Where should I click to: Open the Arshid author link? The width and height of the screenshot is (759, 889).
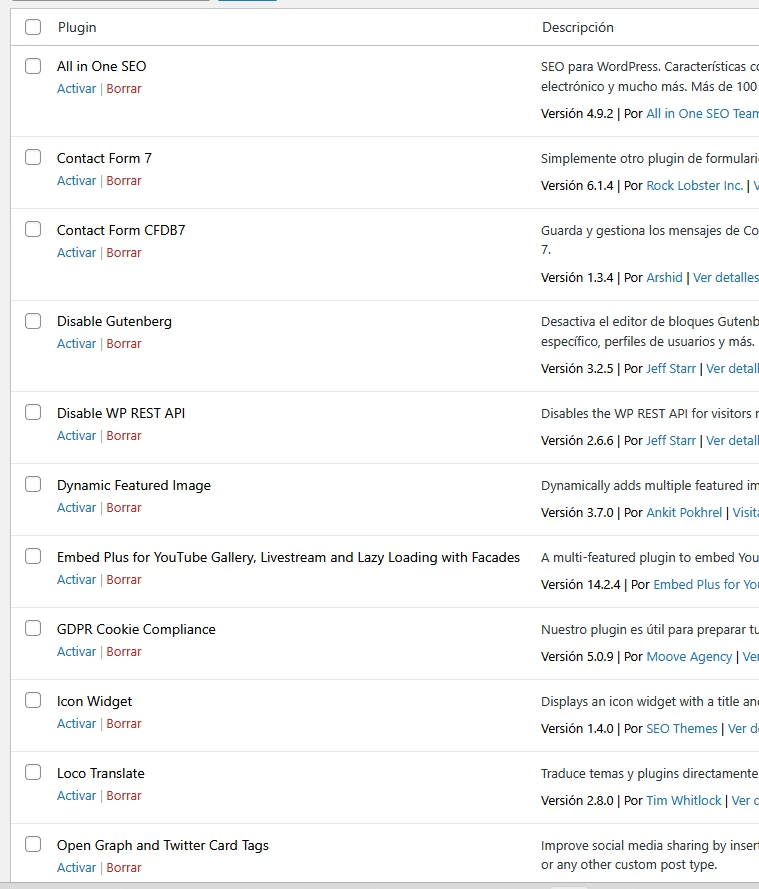click(664, 277)
